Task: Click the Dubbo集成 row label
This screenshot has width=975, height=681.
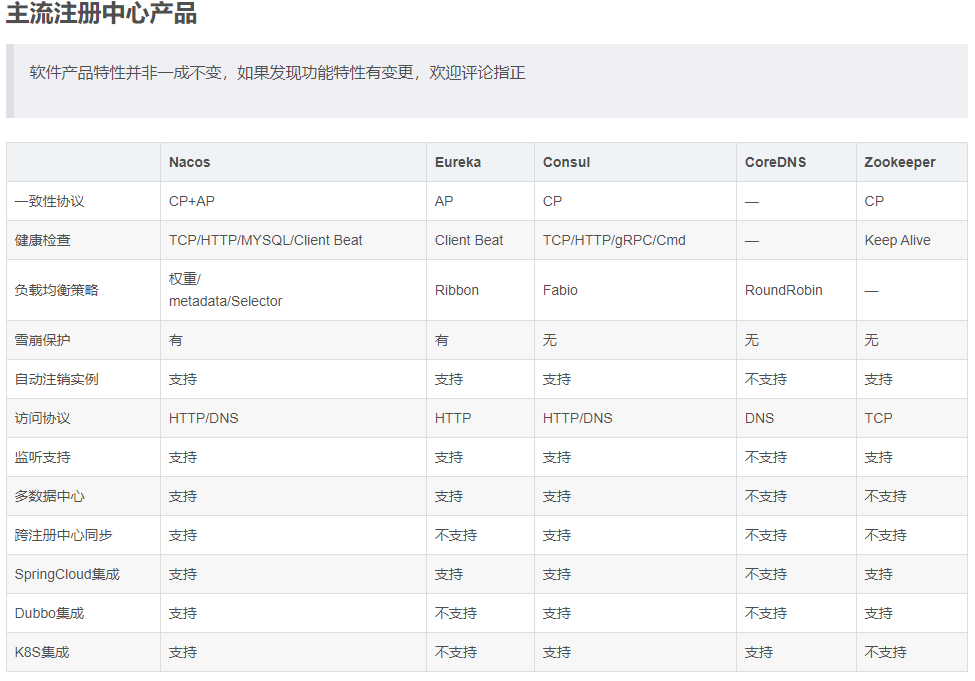Action: (49, 614)
